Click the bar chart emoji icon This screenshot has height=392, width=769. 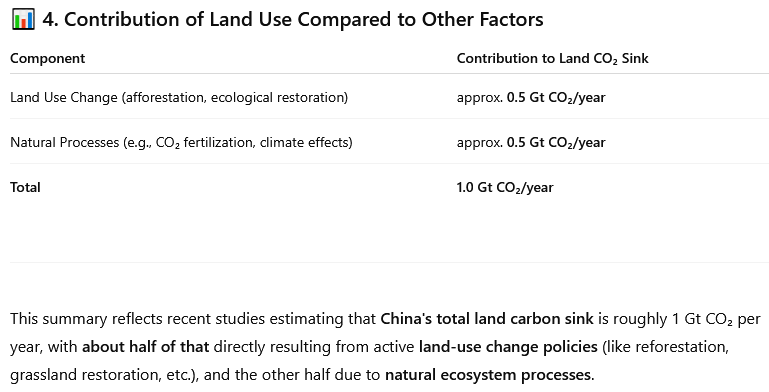point(23,19)
